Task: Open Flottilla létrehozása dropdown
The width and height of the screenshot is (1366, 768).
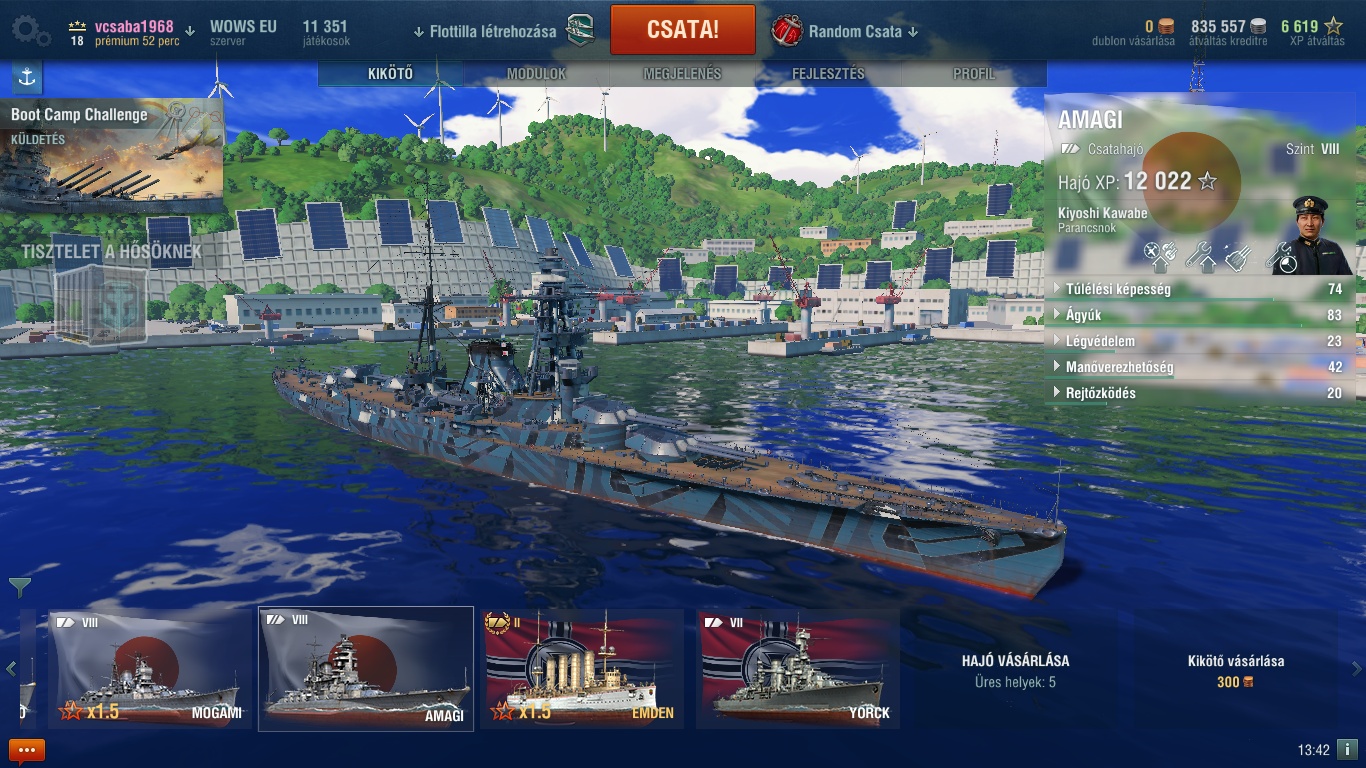Action: coord(485,32)
